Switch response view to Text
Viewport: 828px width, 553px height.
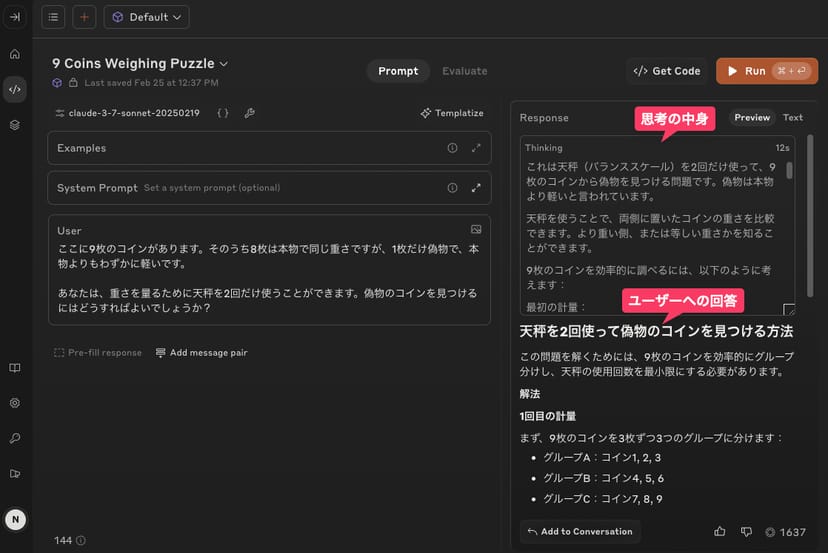(x=792, y=117)
